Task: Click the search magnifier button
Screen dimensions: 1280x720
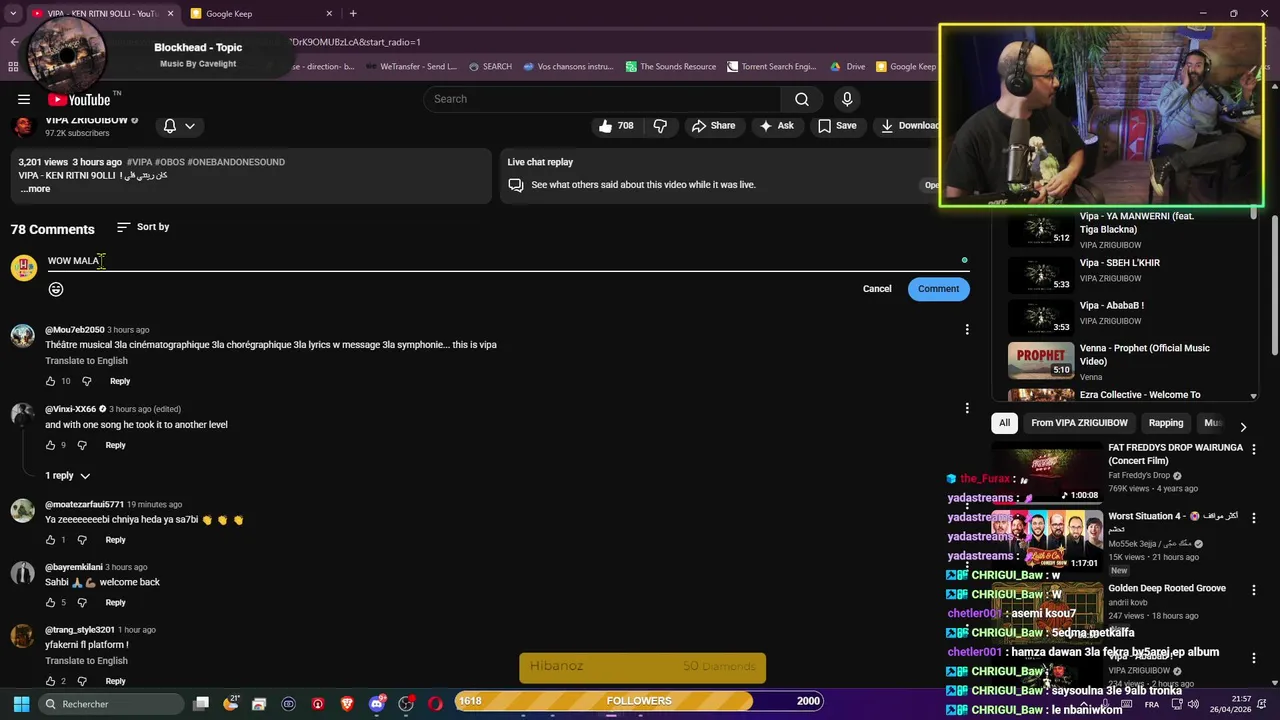Action: pyautogui.click(x=802, y=99)
